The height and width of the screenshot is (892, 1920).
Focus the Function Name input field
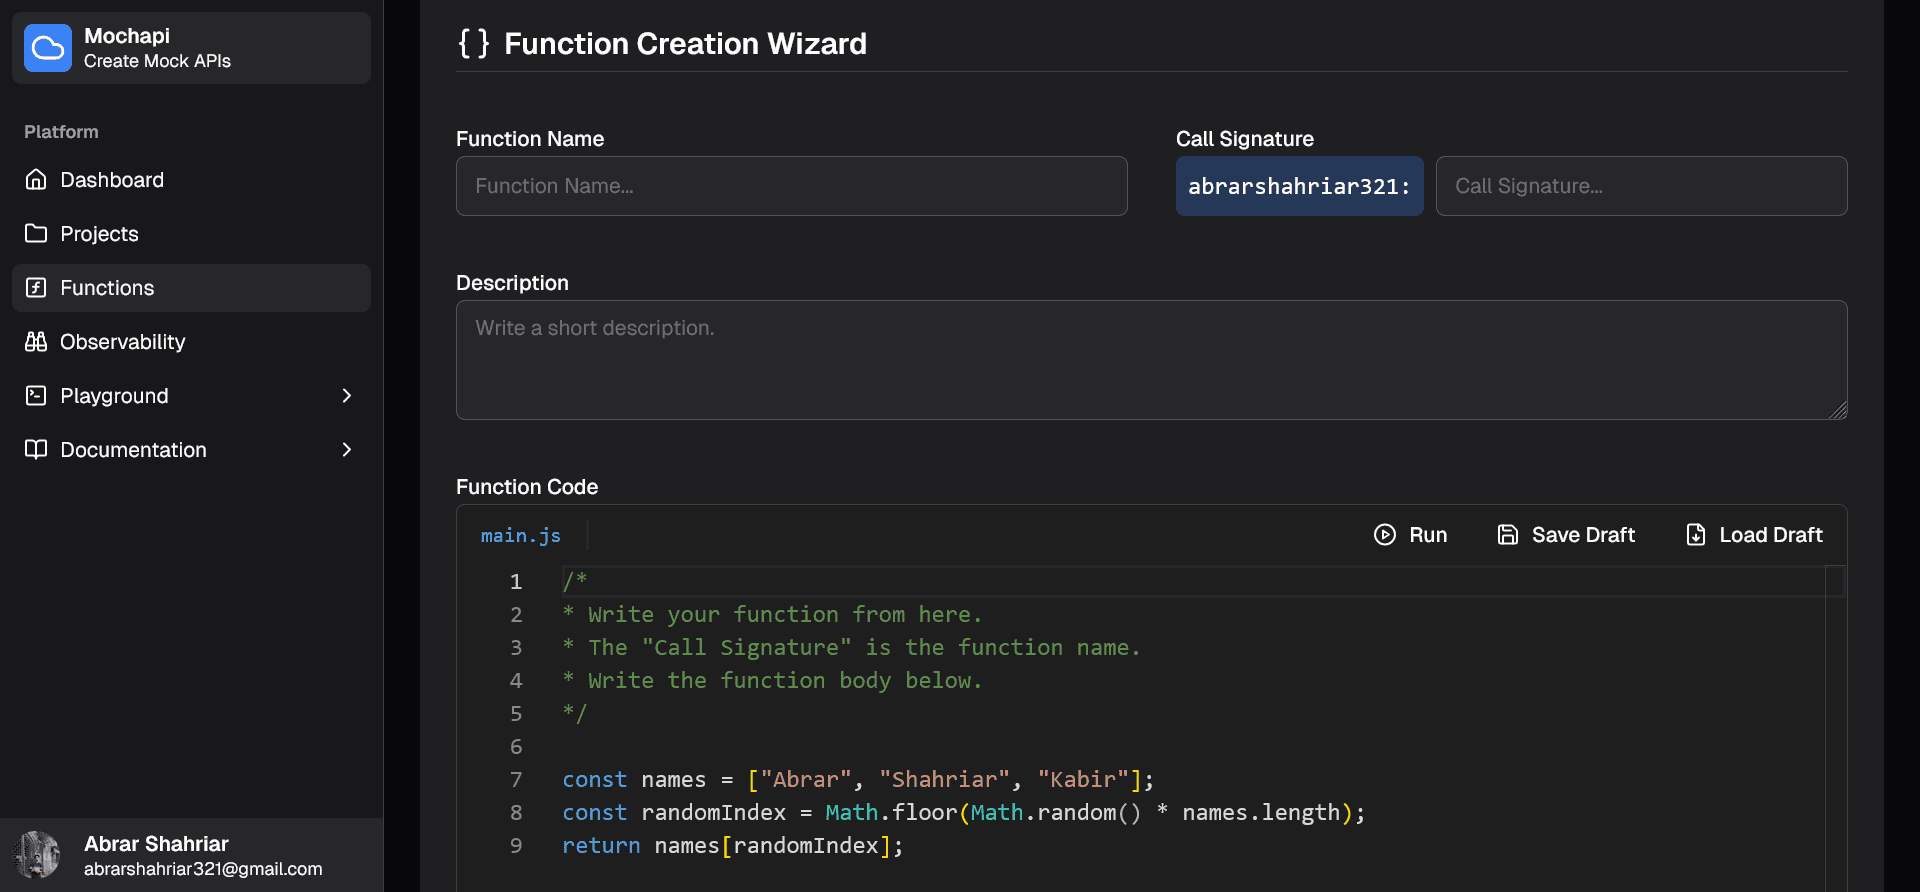point(791,186)
